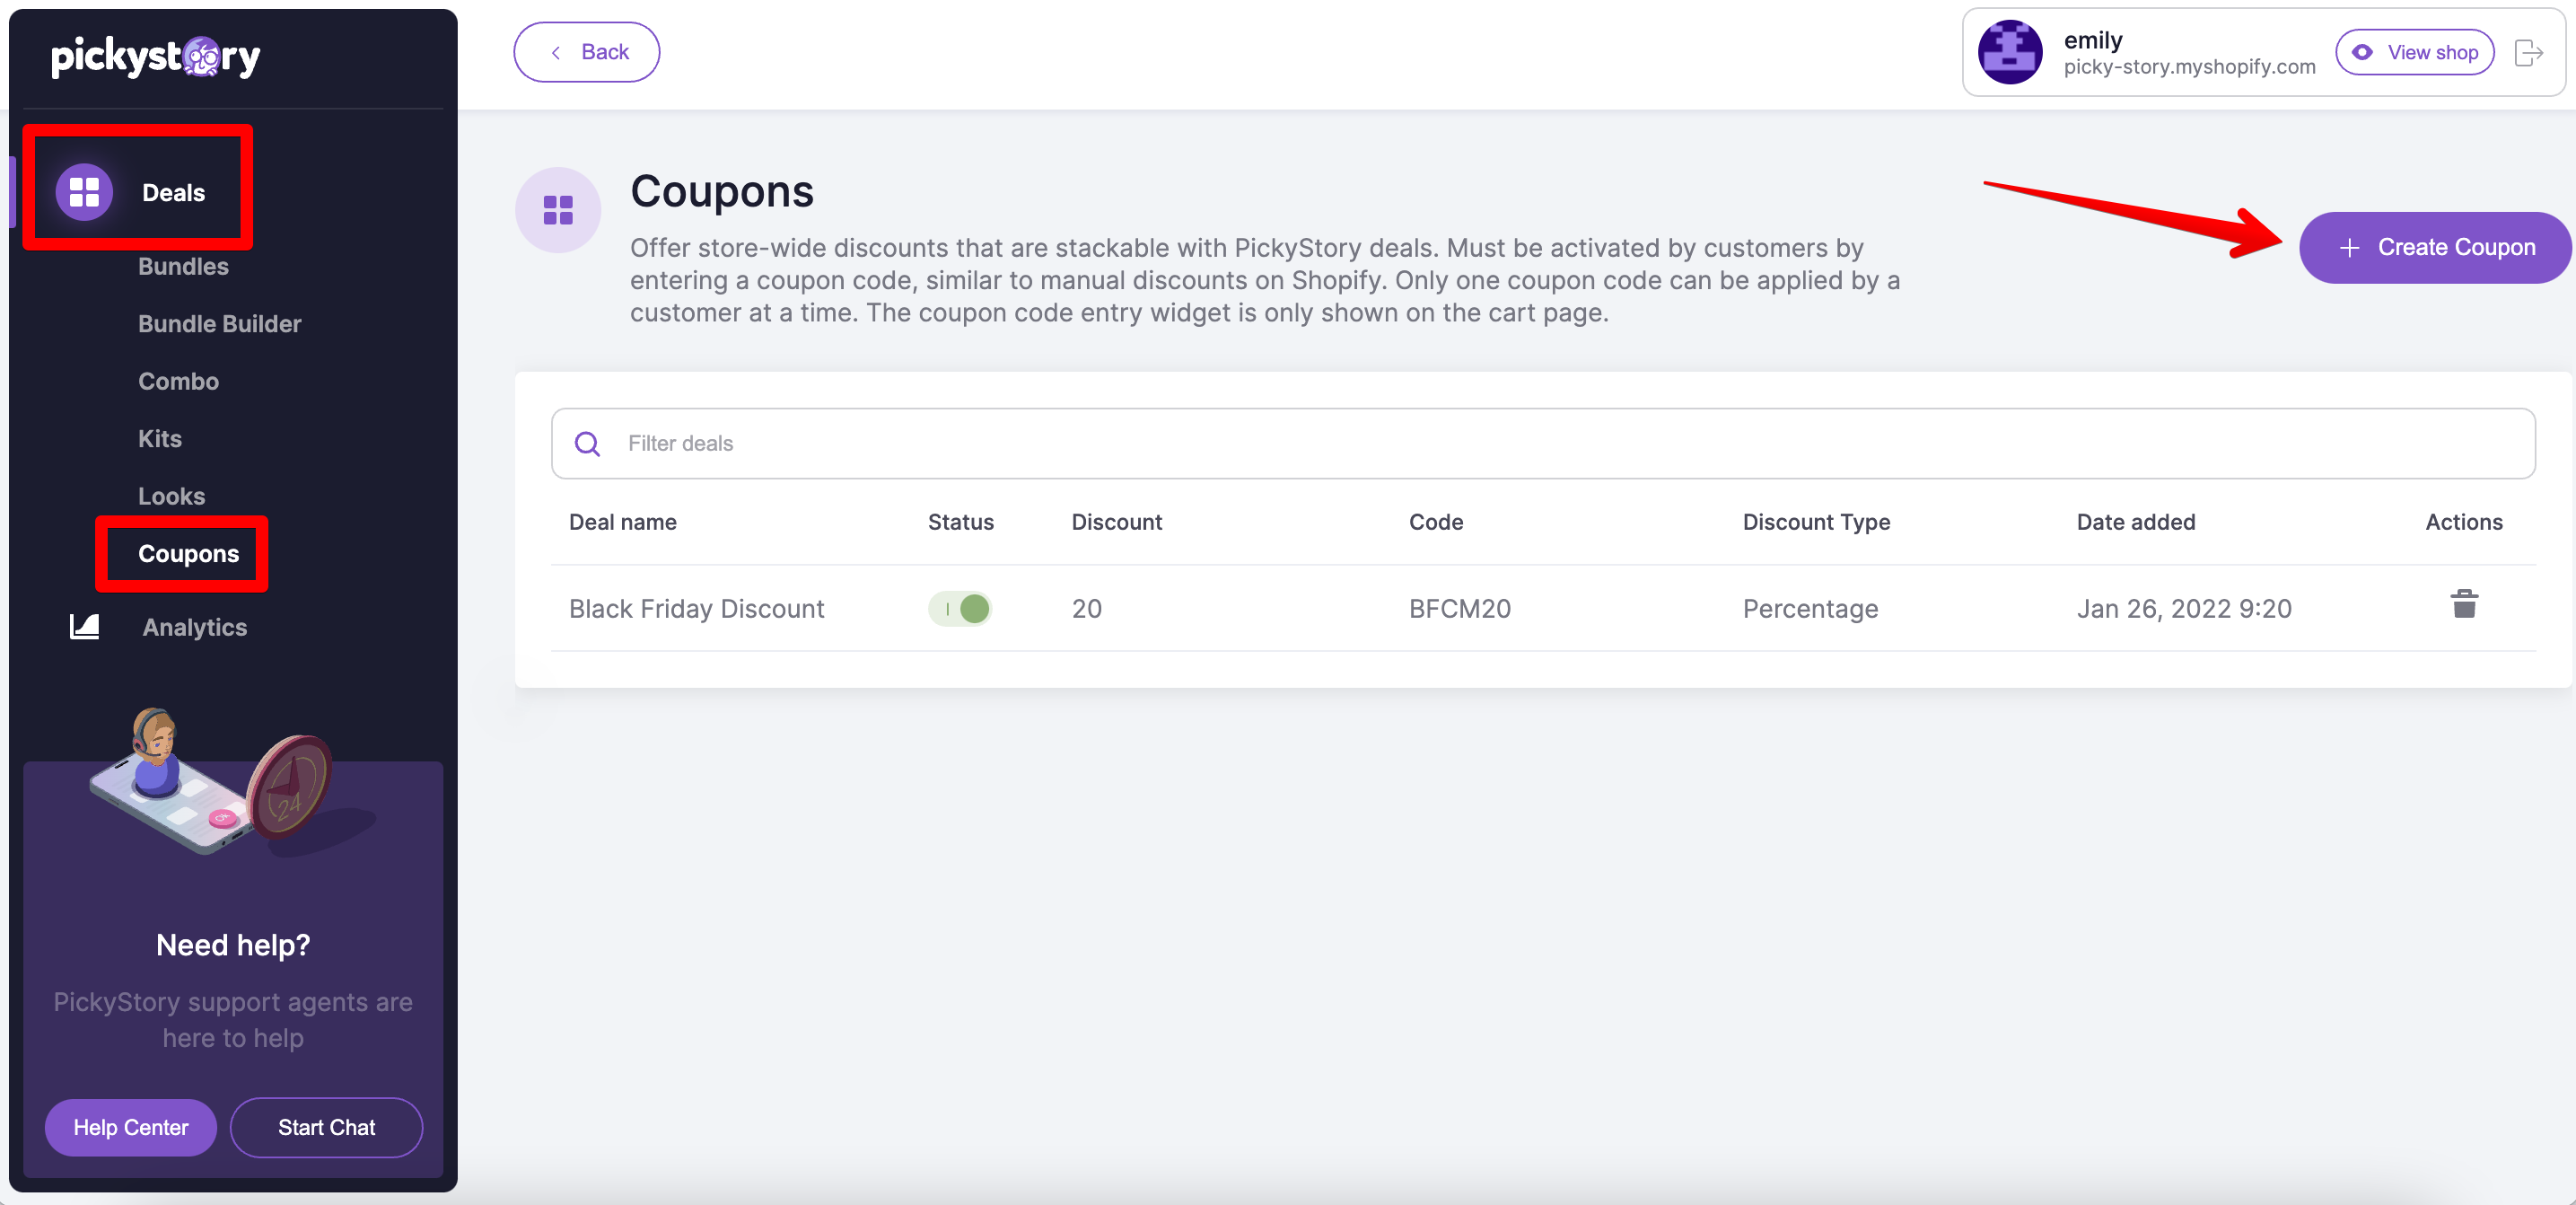The image size is (2576, 1205).
Task: Click the Analytics chart icon
Action: click(x=84, y=627)
